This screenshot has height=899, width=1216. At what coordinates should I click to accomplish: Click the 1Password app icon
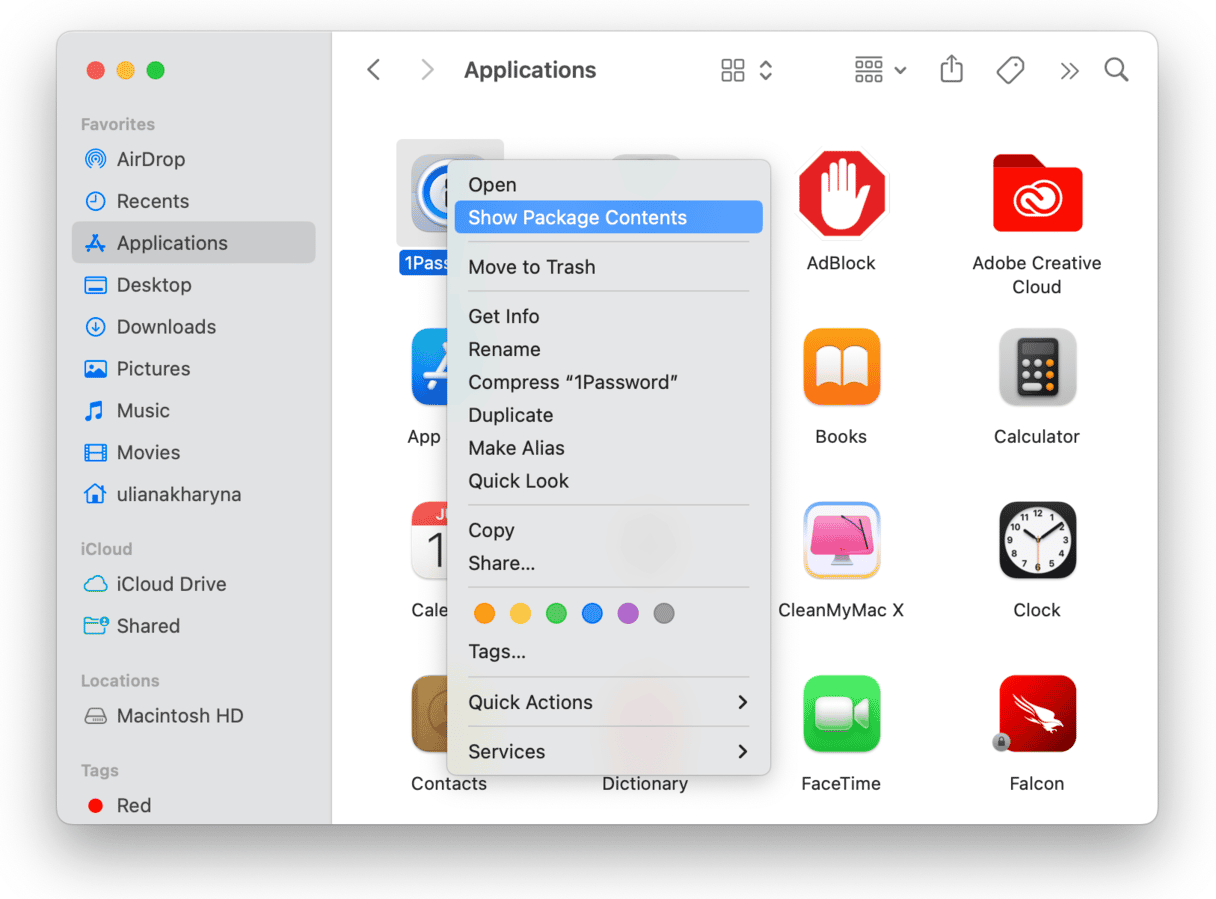click(x=429, y=193)
